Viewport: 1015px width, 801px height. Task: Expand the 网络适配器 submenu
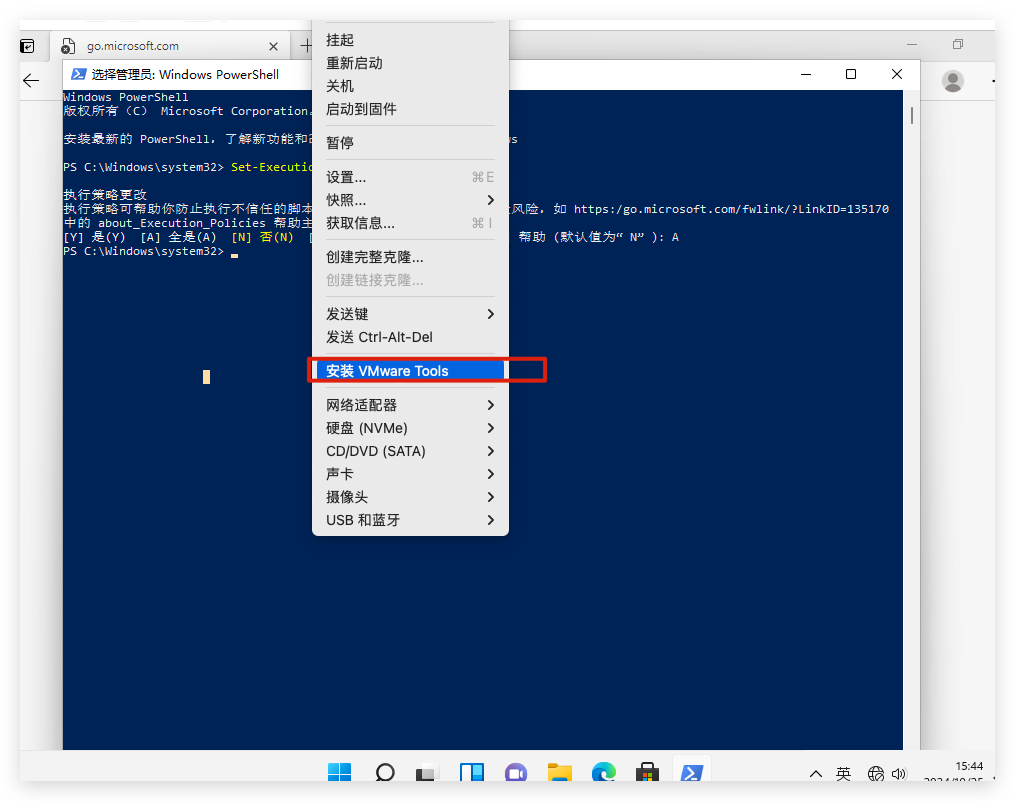tap(410, 405)
